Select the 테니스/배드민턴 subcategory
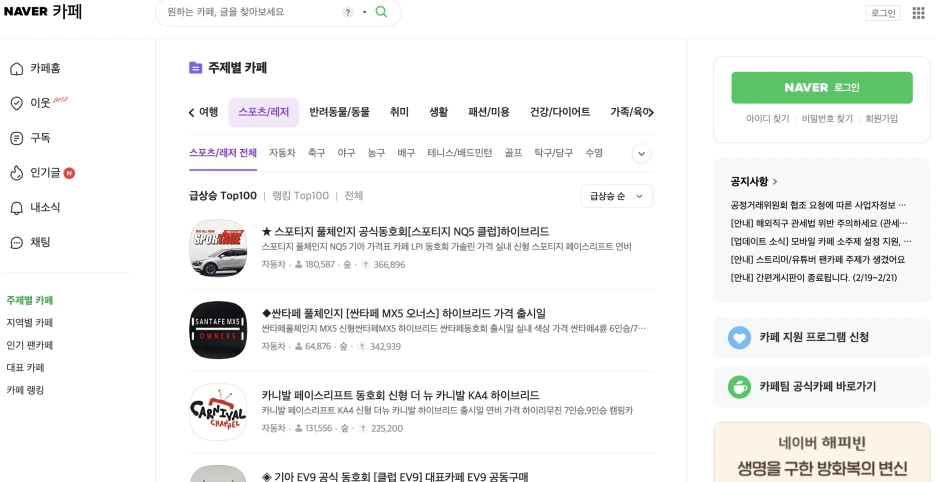Screen dimensions: 936x482 [460, 153]
